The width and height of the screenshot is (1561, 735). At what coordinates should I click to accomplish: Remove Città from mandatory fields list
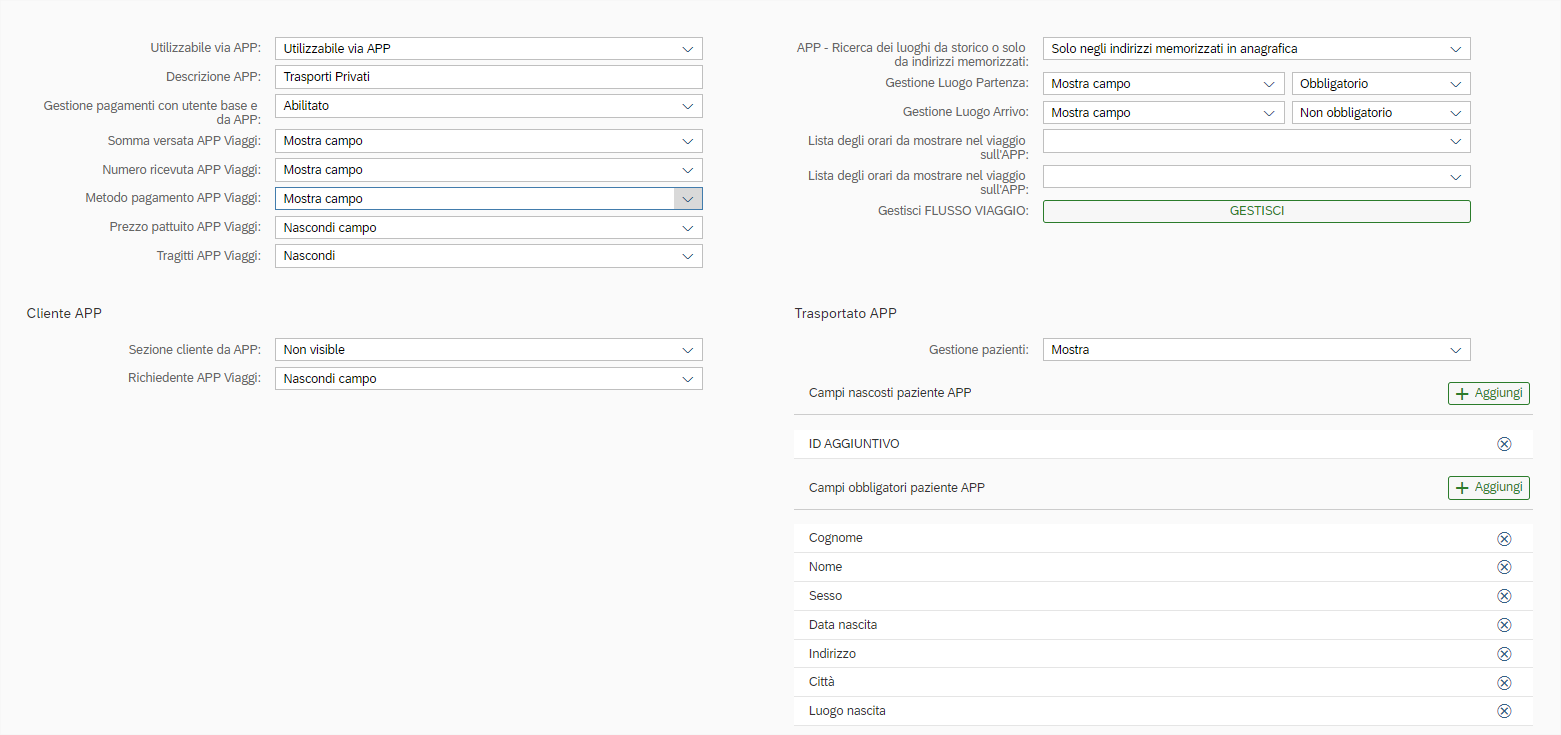1503,683
